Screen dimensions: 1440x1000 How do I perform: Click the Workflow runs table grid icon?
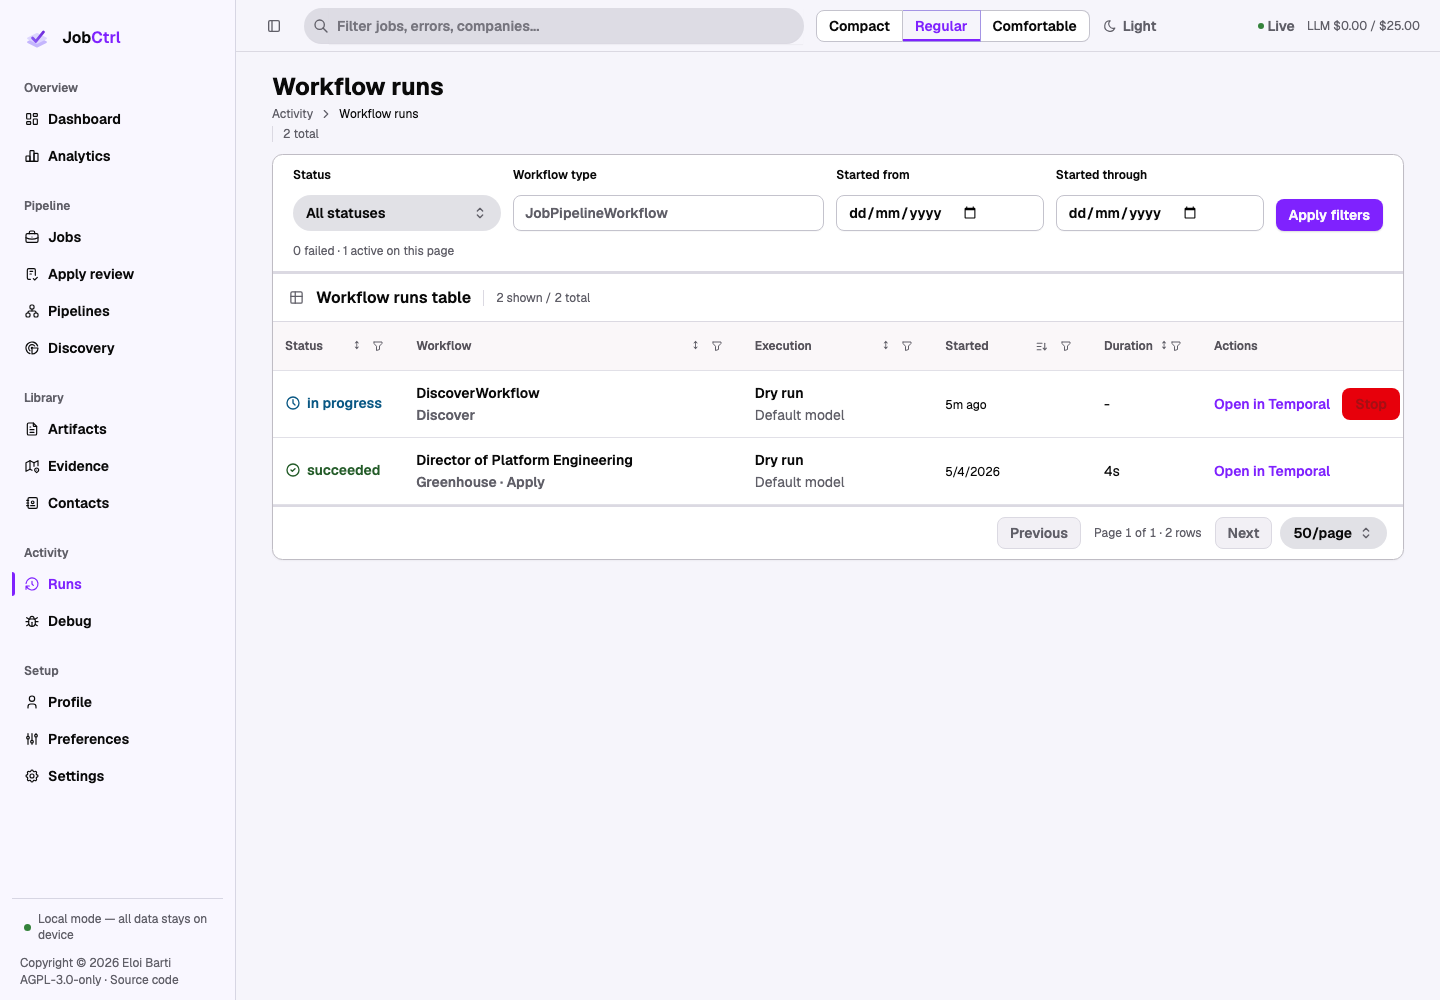point(297,297)
